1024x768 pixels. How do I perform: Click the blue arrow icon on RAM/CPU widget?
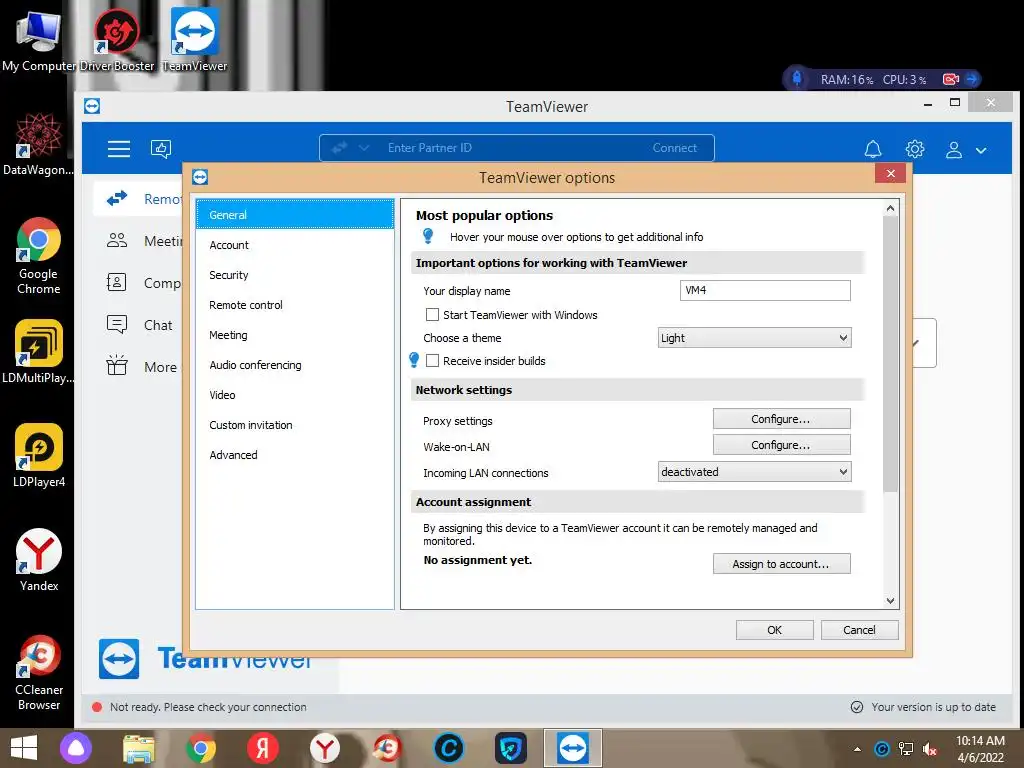(972, 79)
